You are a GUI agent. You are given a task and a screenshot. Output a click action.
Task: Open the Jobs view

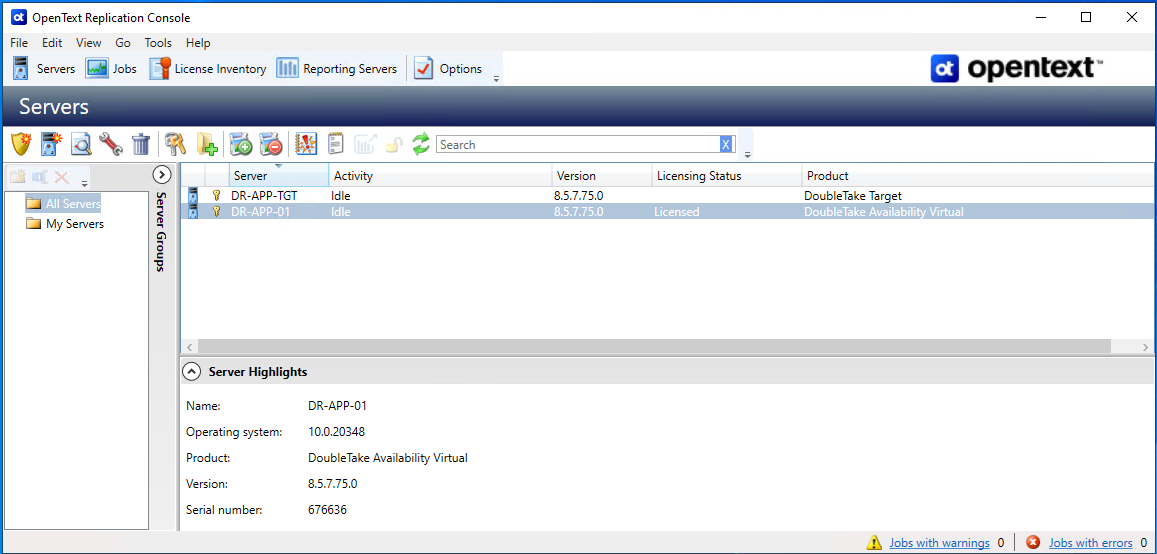(112, 69)
